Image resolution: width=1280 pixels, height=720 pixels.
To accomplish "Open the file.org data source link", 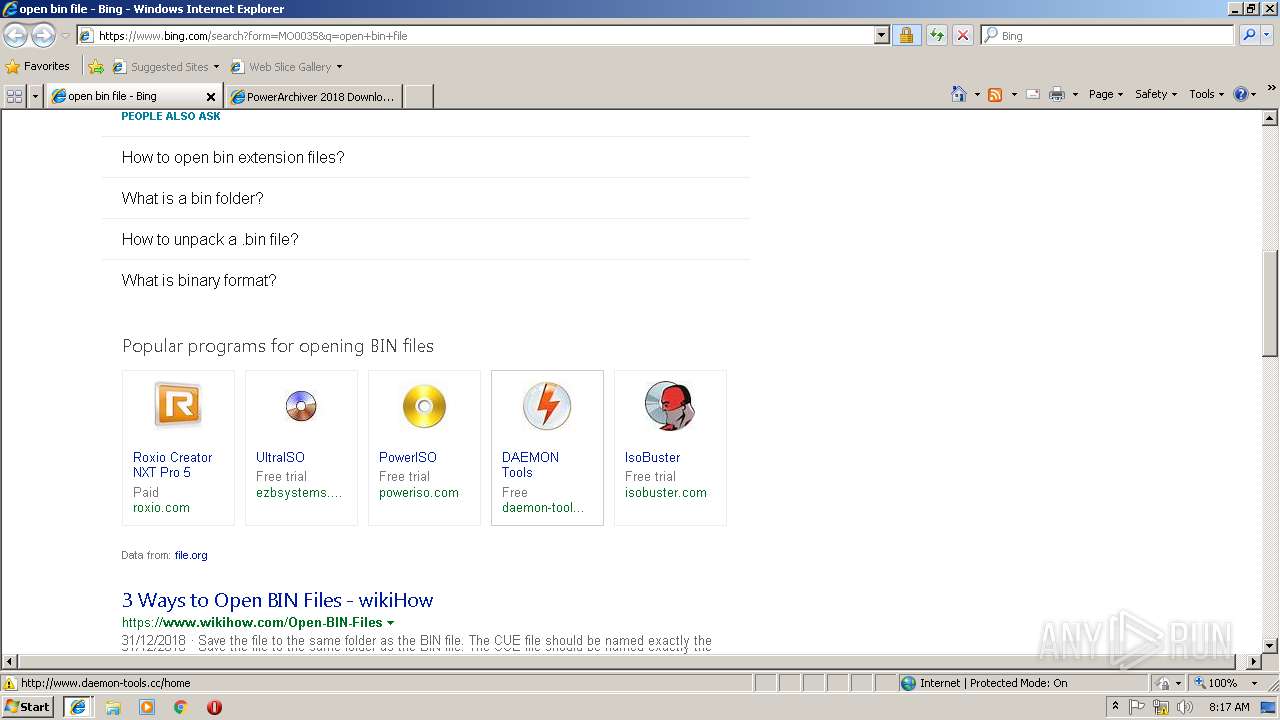I will click(x=191, y=555).
